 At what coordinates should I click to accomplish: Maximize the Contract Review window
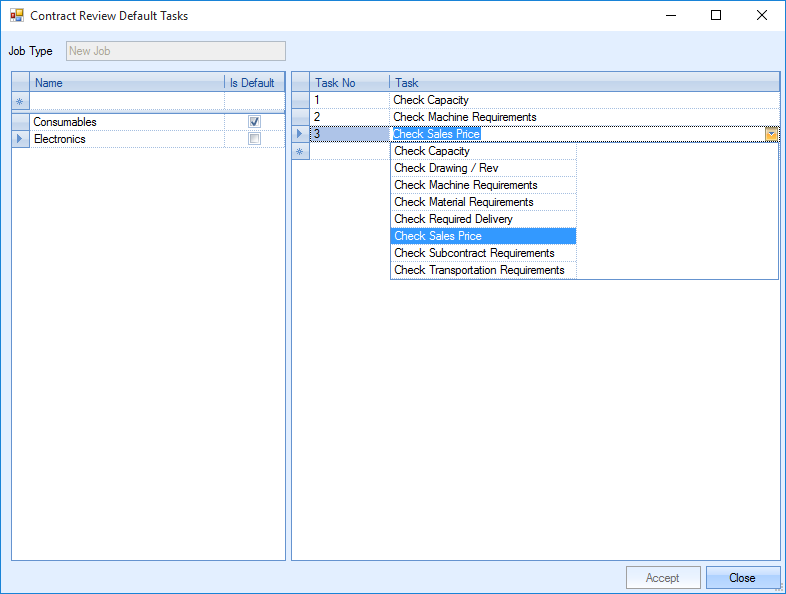click(x=716, y=16)
